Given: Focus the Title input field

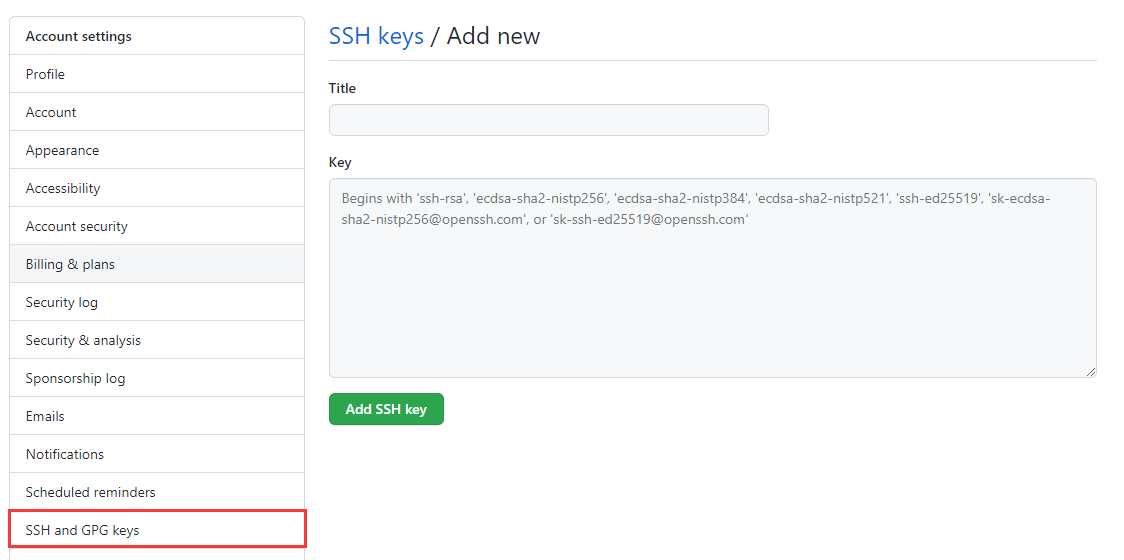Looking at the screenshot, I should tap(548, 120).
